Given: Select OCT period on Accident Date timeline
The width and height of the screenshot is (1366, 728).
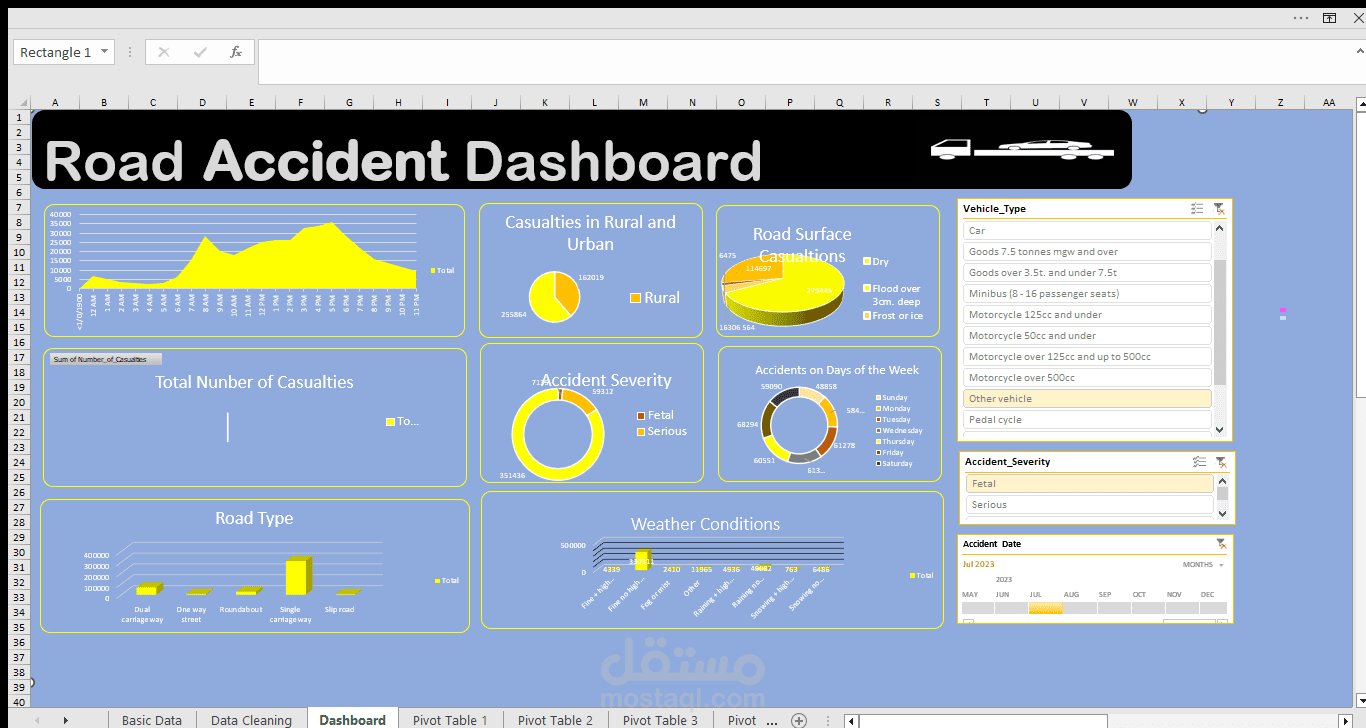Looking at the screenshot, I should pyautogui.click(x=1147, y=607).
